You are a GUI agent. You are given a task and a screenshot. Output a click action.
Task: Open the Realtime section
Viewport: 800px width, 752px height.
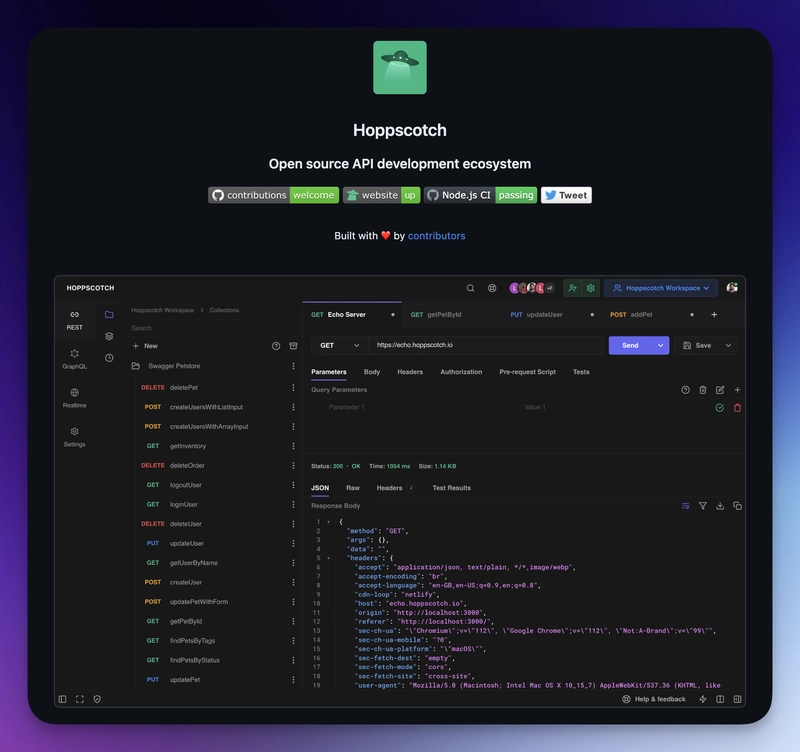pyautogui.click(x=74, y=398)
